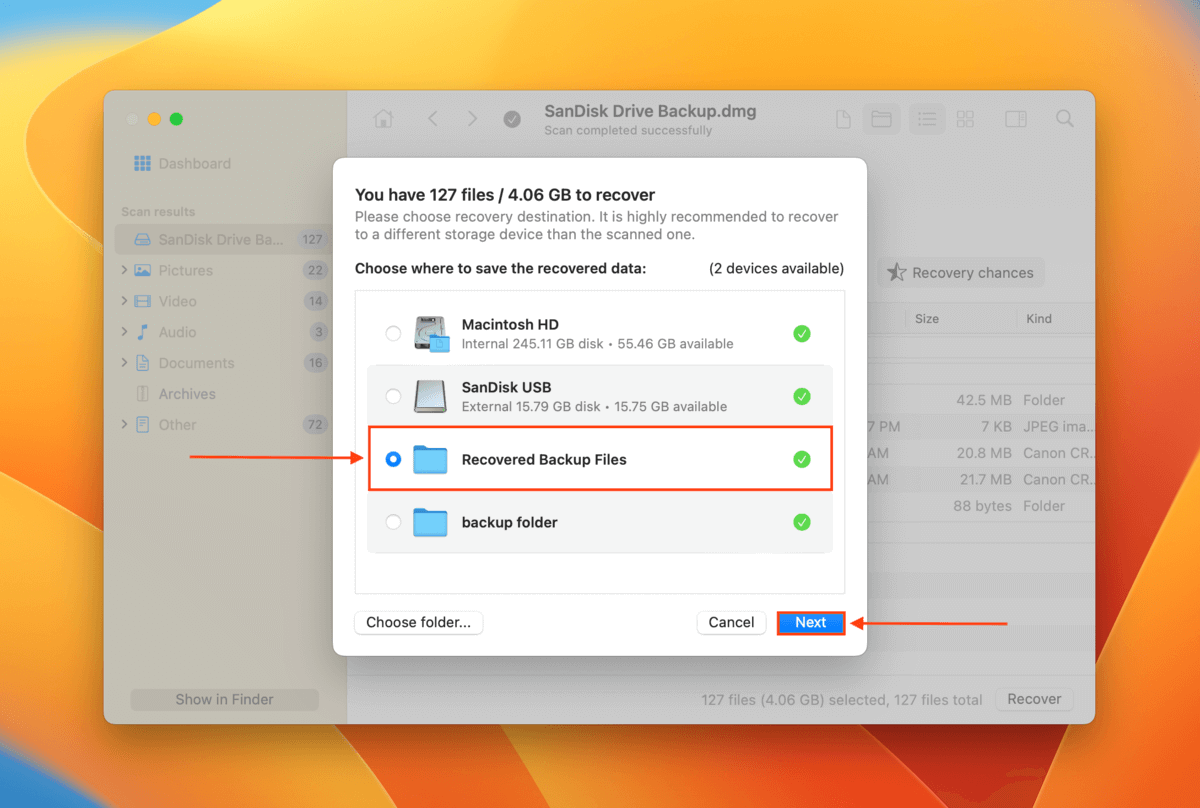Click the Home icon in the toolbar
The image size is (1200, 808).
point(383,119)
